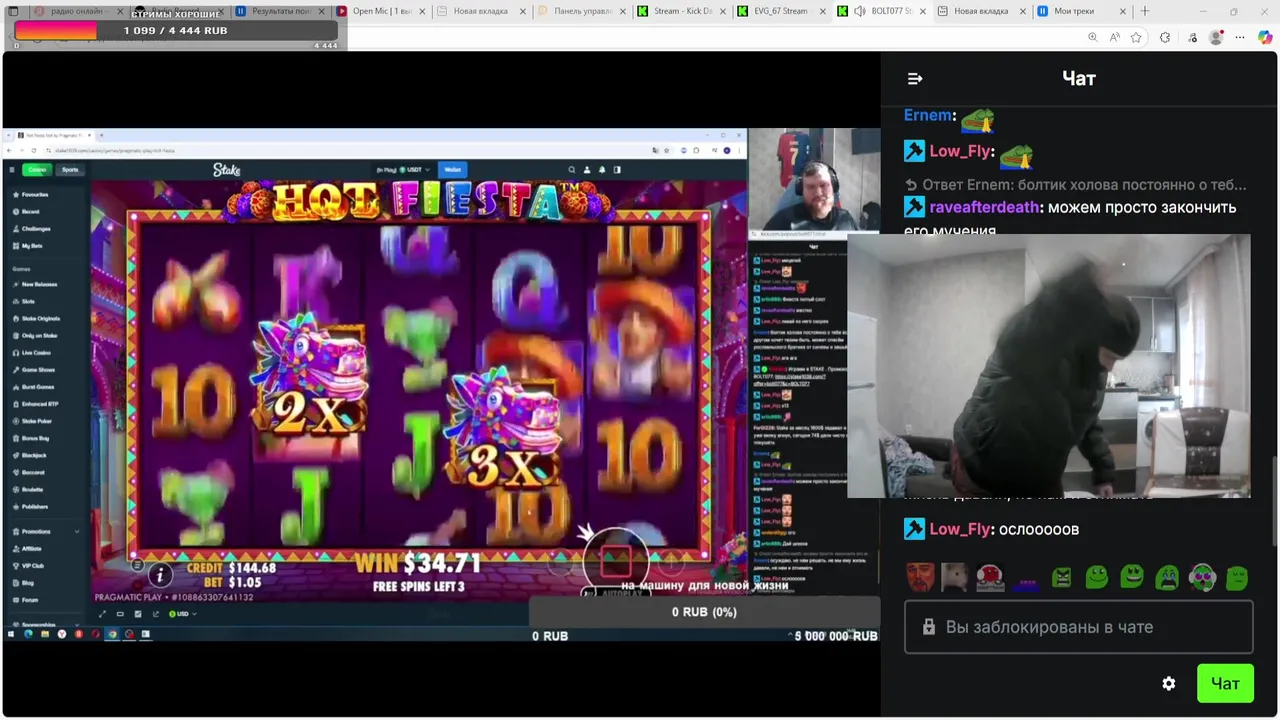
Task: Open the USD currency dropdown below game
Action: point(181,614)
